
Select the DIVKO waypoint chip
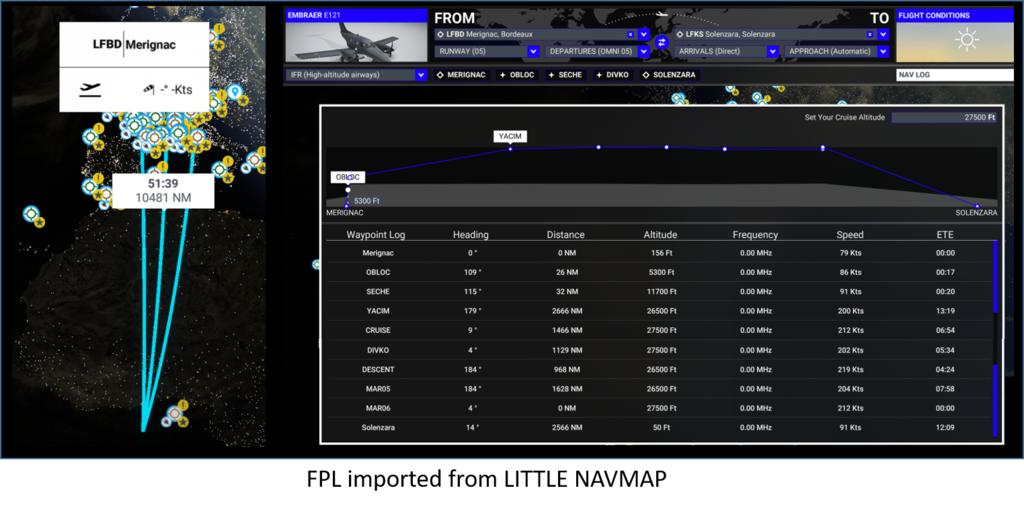613,75
